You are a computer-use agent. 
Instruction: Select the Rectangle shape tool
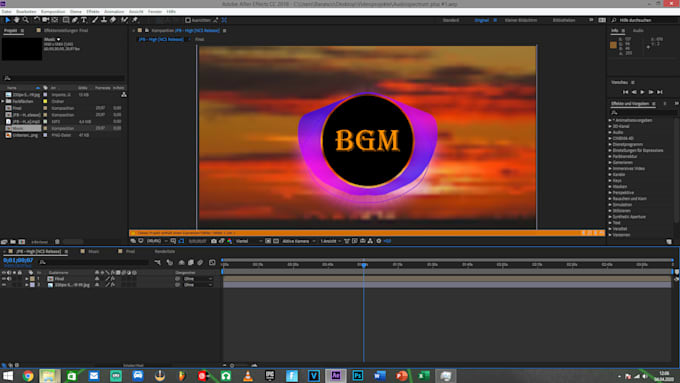[66, 20]
